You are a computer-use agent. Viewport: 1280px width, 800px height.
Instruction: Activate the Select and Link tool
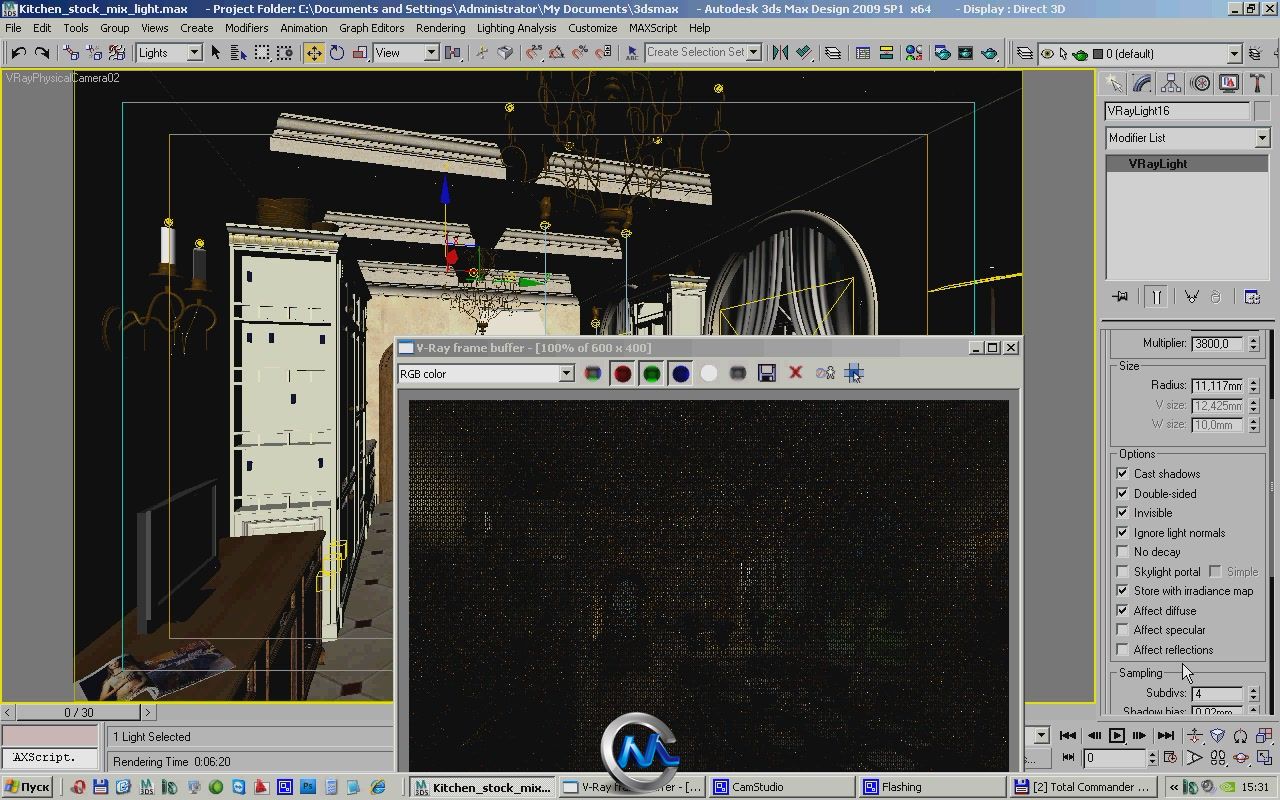point(71,53)
